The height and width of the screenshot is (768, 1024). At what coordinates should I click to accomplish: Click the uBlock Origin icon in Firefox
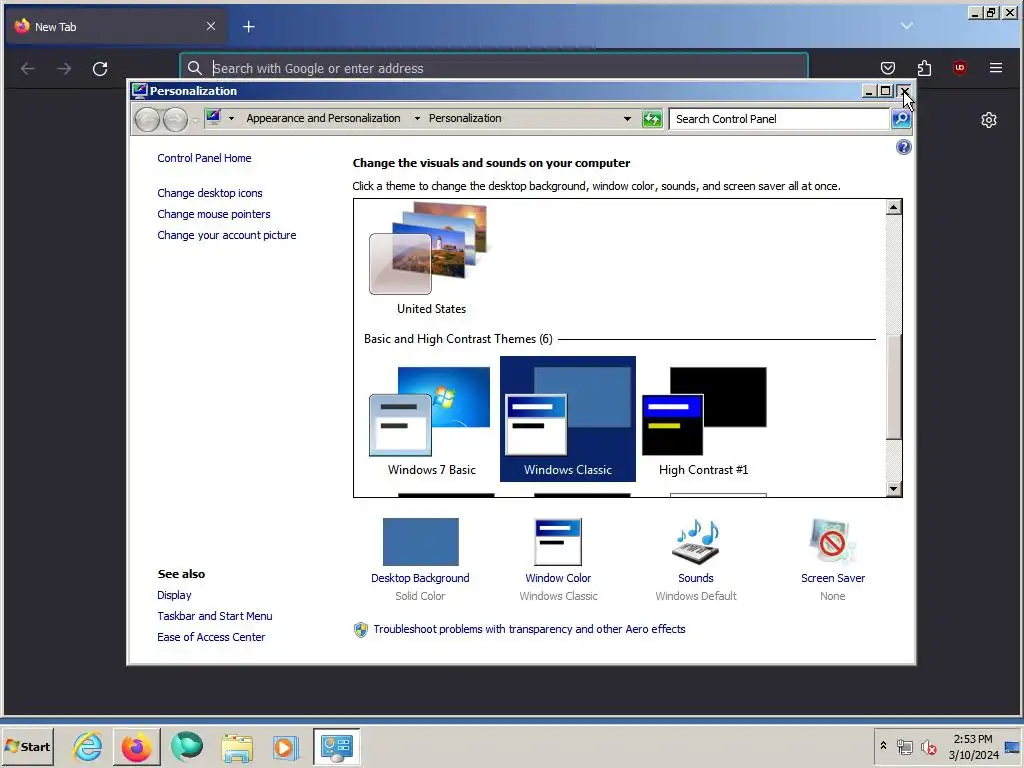(x=959, y=68)
